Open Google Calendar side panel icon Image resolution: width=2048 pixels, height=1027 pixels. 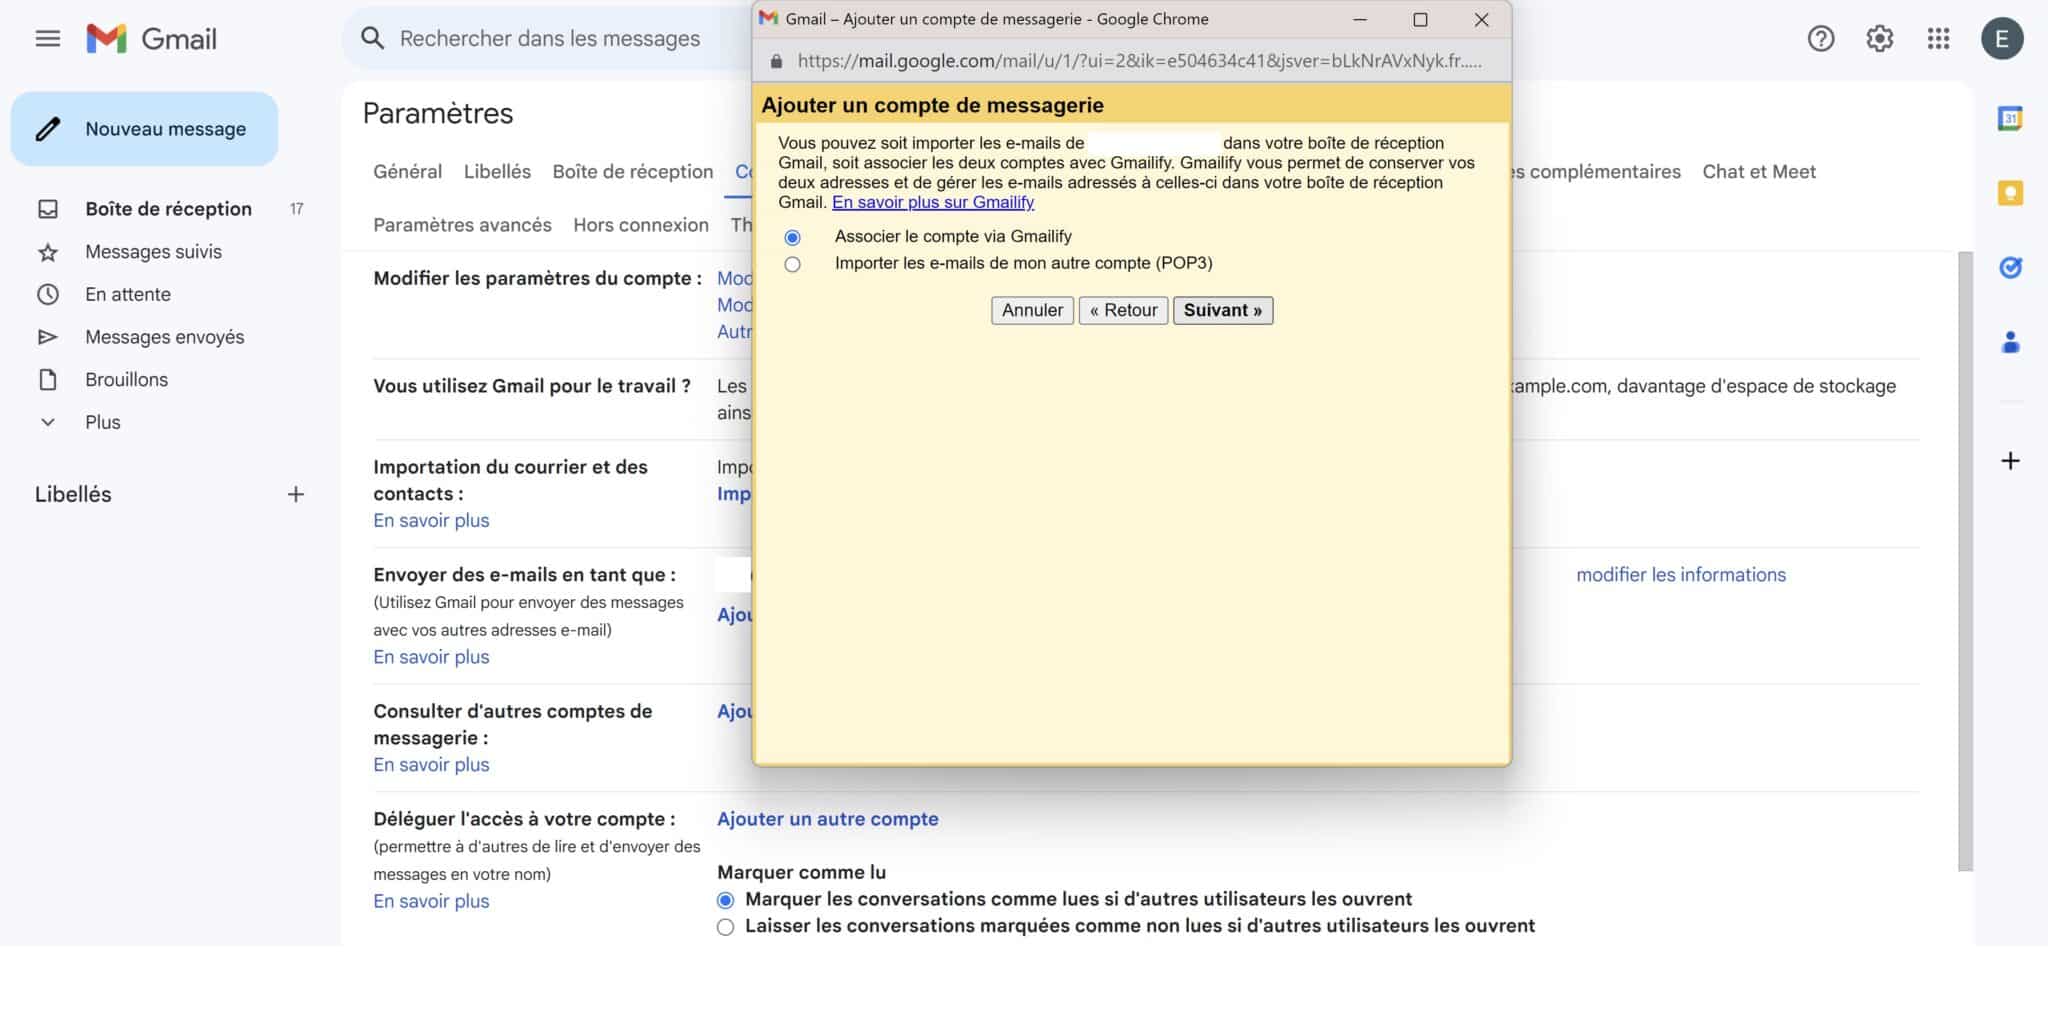(x=2010, y=118)
